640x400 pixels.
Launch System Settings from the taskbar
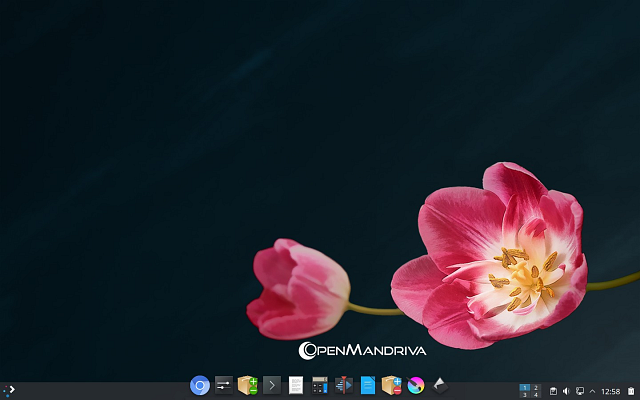[x=224, y=385]
